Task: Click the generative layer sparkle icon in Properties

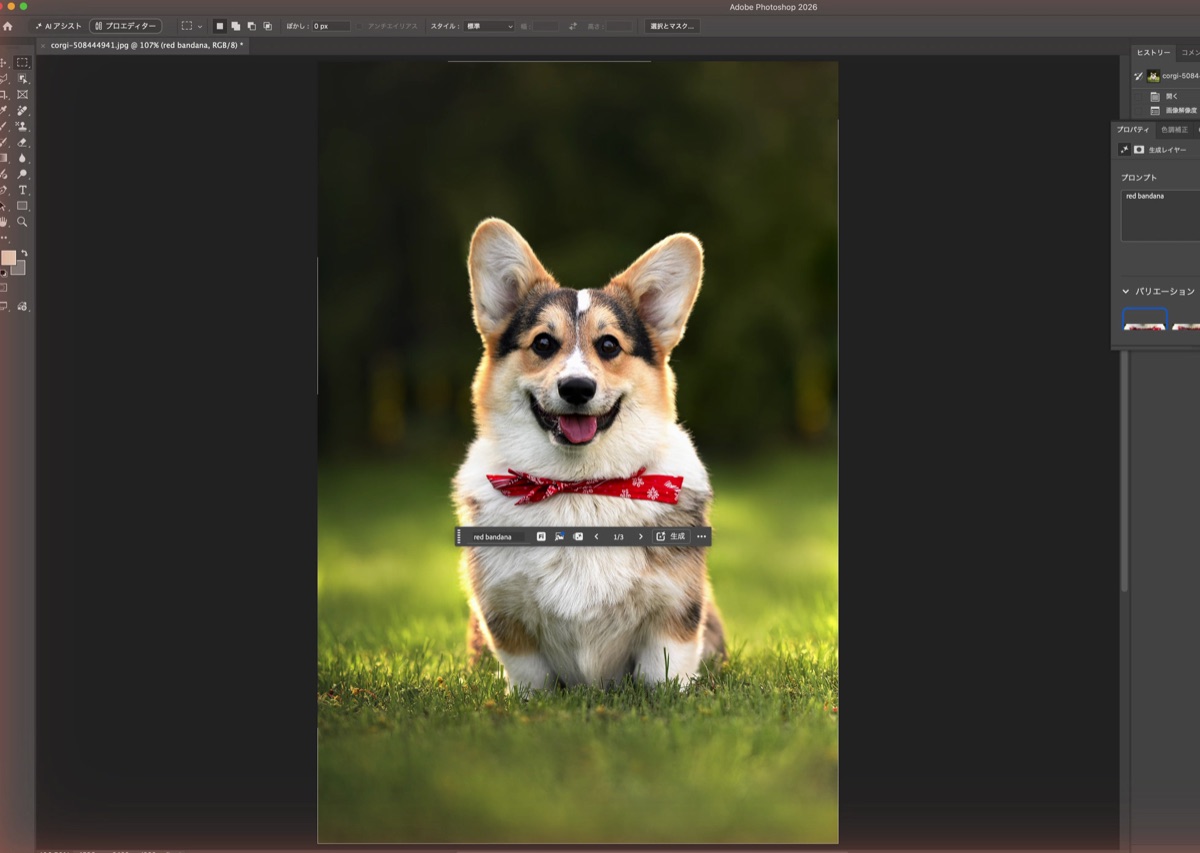Action: pos(1124,150)
